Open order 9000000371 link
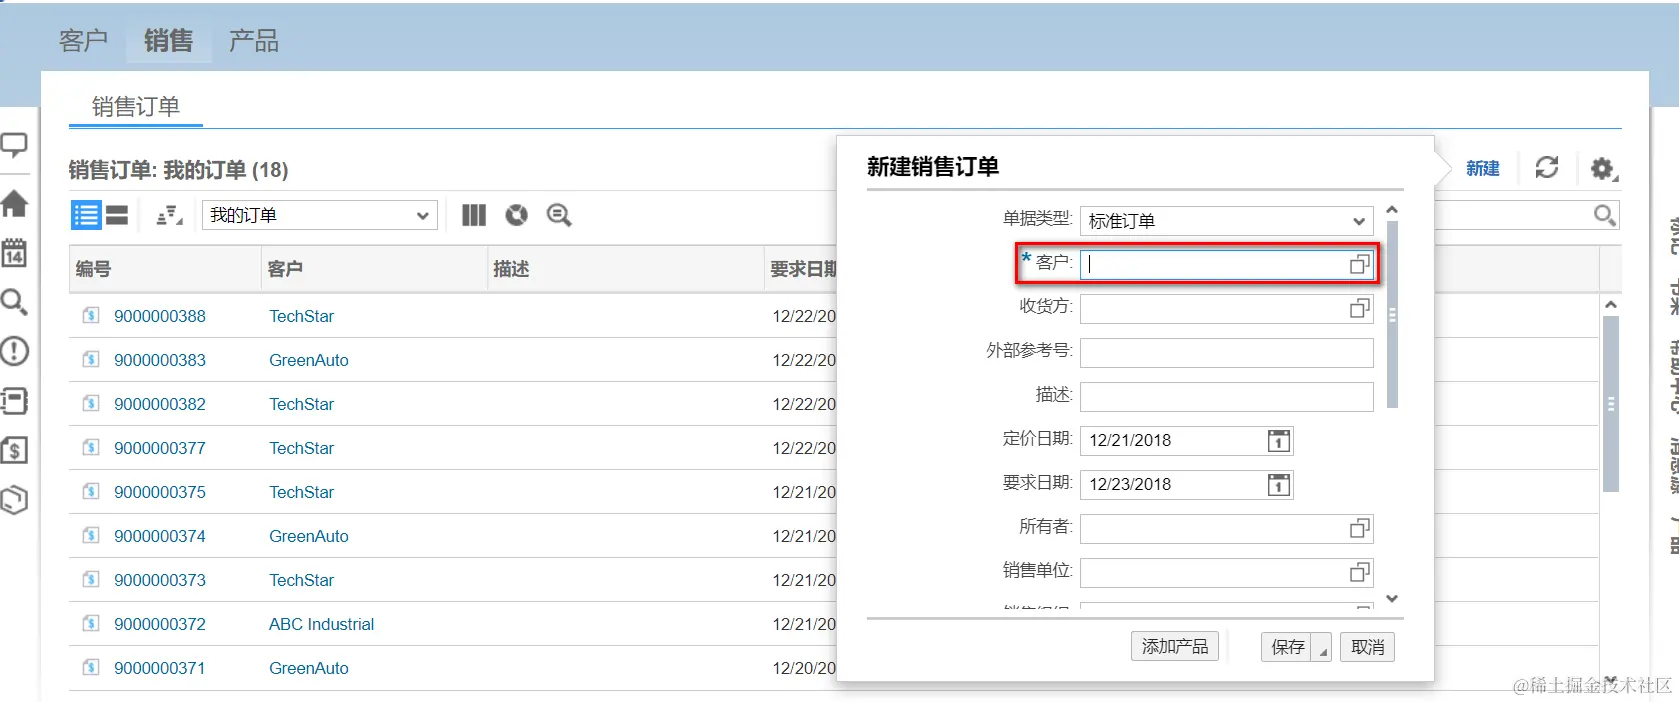The width and height of the screenshot is (1679, 702). click(160, 668)
